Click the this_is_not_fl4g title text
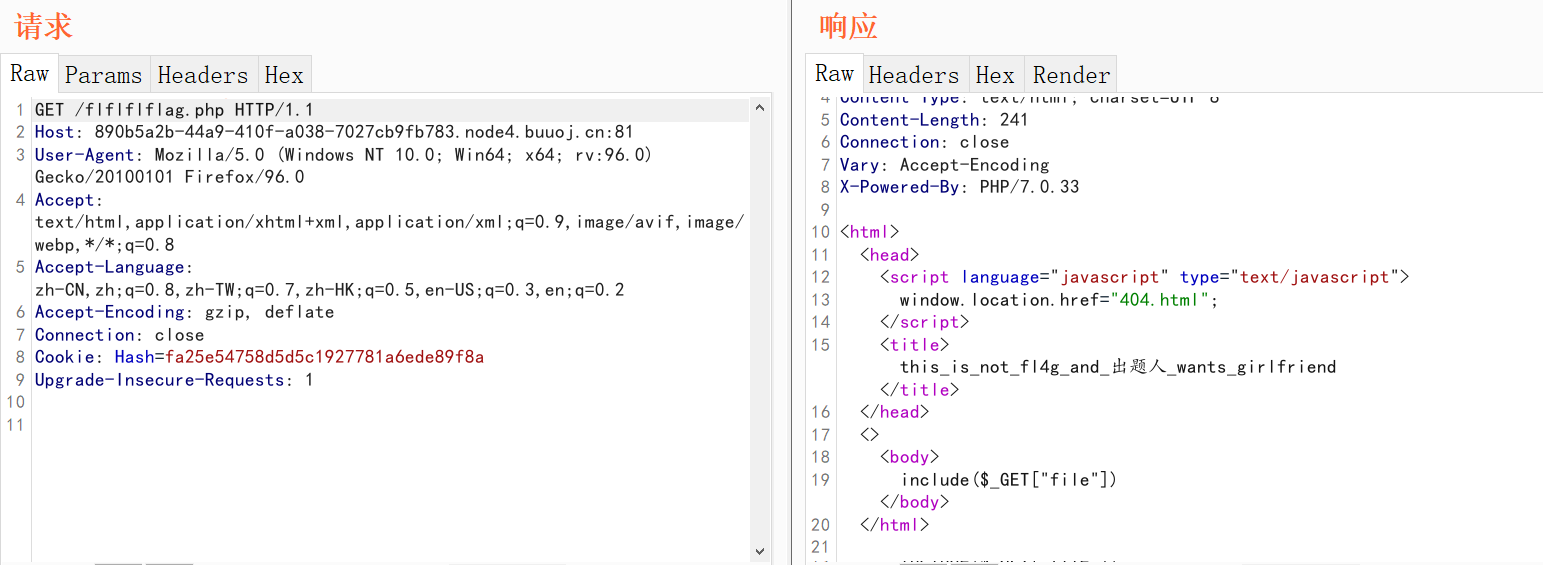The width and height of the screenshot is (1543, 565). [x=1118, y=367]
